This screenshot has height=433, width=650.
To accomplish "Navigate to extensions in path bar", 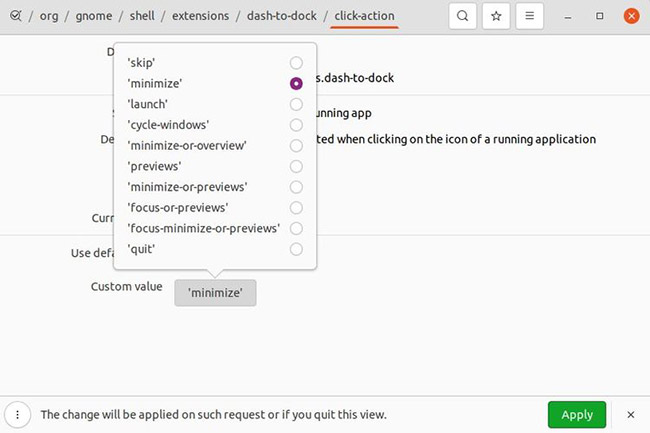I will click(x=200, y=16).
